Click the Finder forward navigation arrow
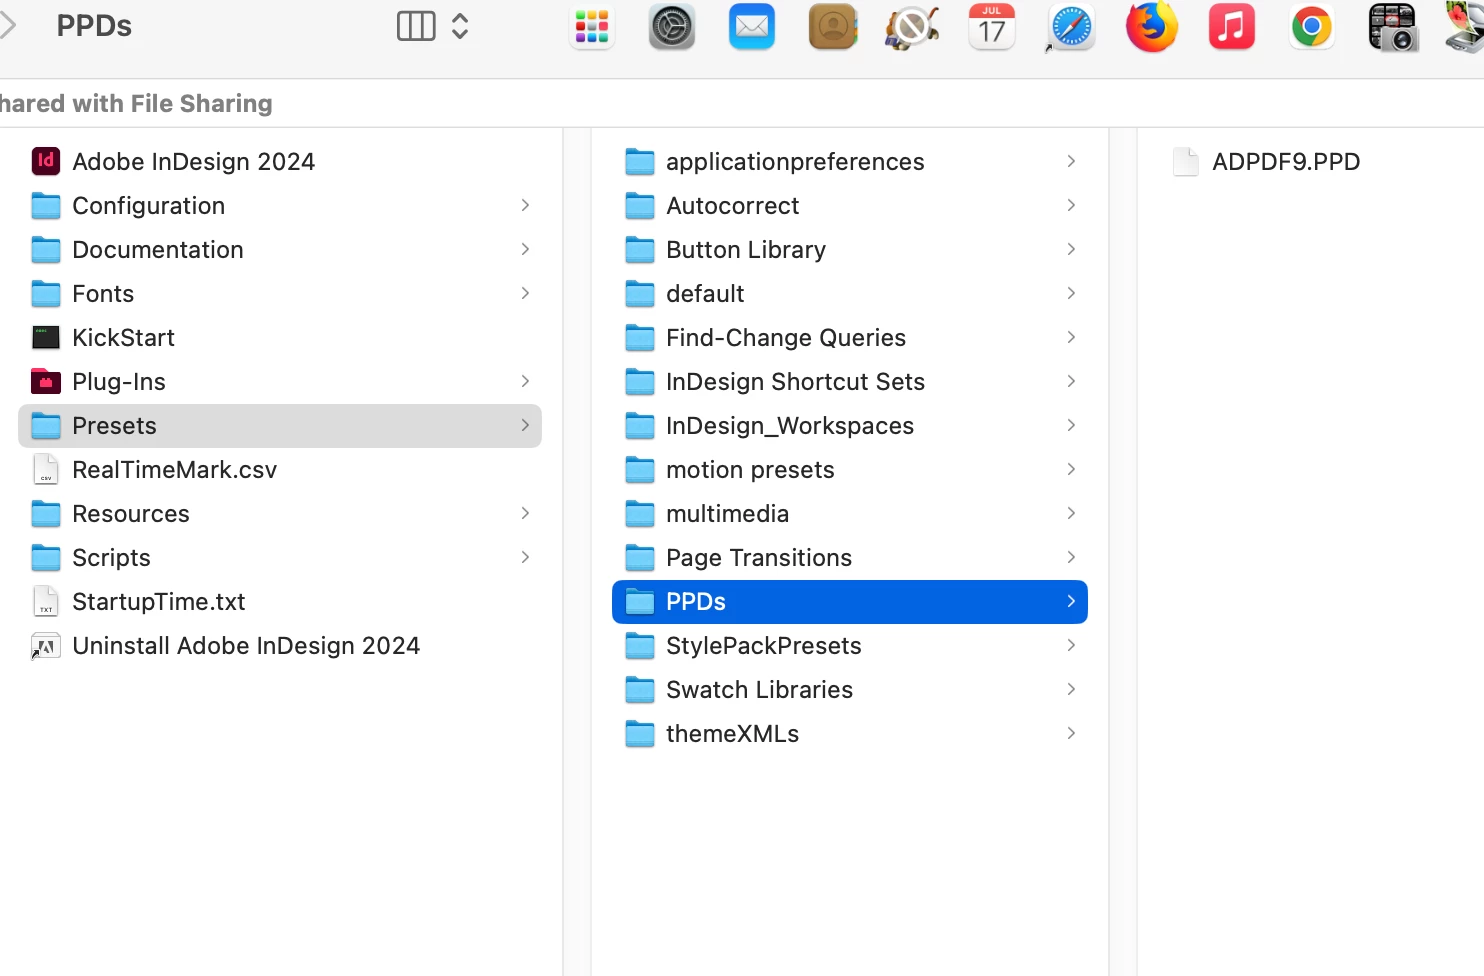Screen dimensions: 1484x976 click(x=8, y=26)
